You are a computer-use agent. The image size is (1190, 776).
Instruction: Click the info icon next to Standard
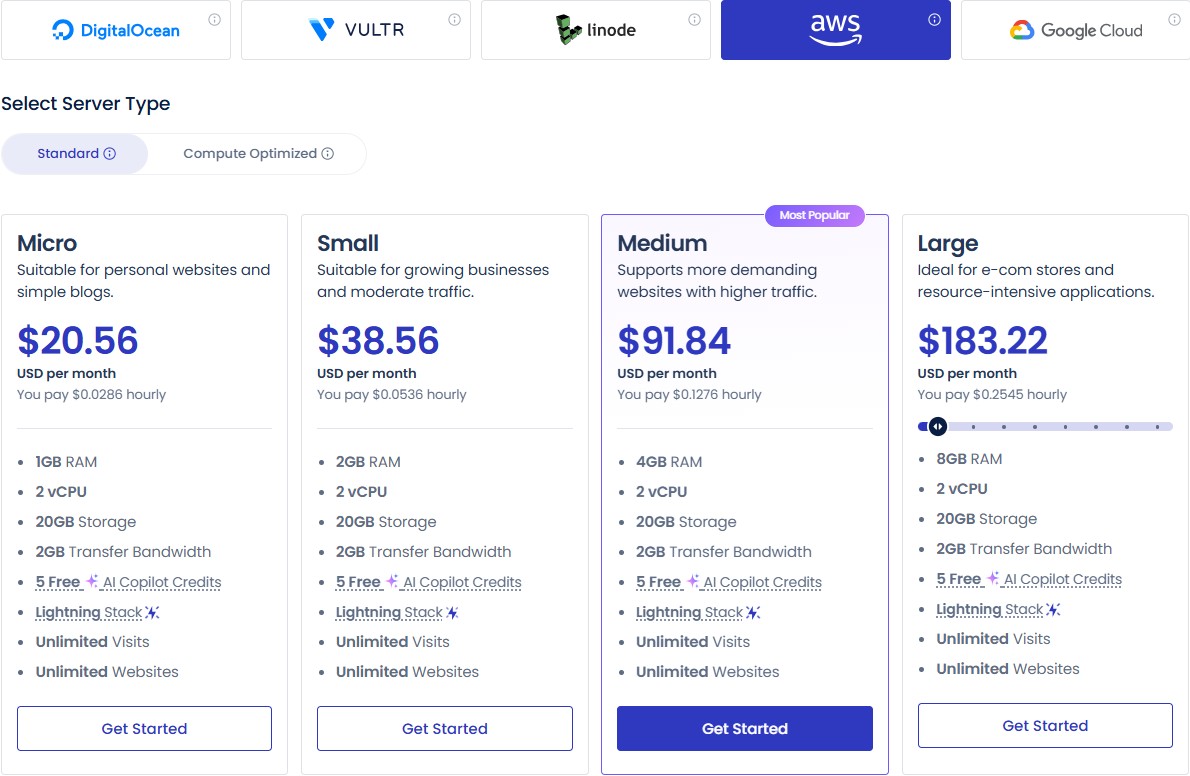click(x=110, y=153)
